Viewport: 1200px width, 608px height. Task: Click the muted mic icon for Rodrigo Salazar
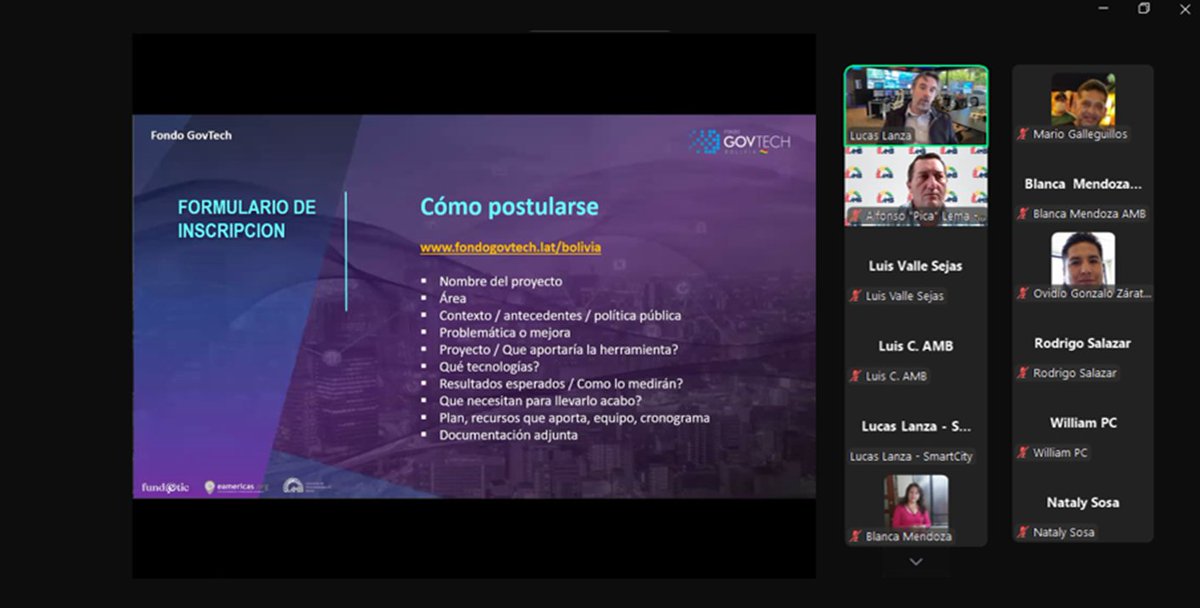(1023, 373)
